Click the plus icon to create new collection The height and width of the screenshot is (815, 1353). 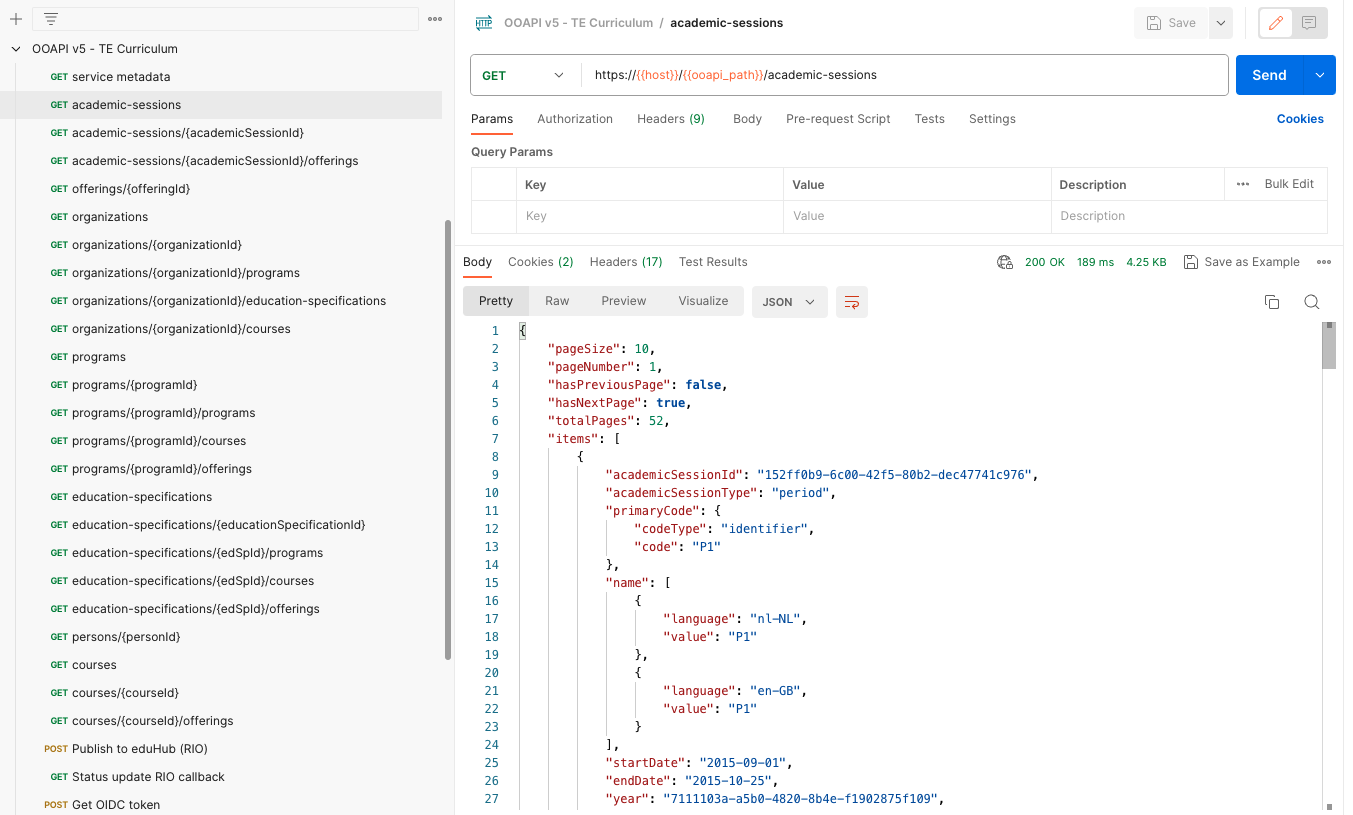[16, 19]
